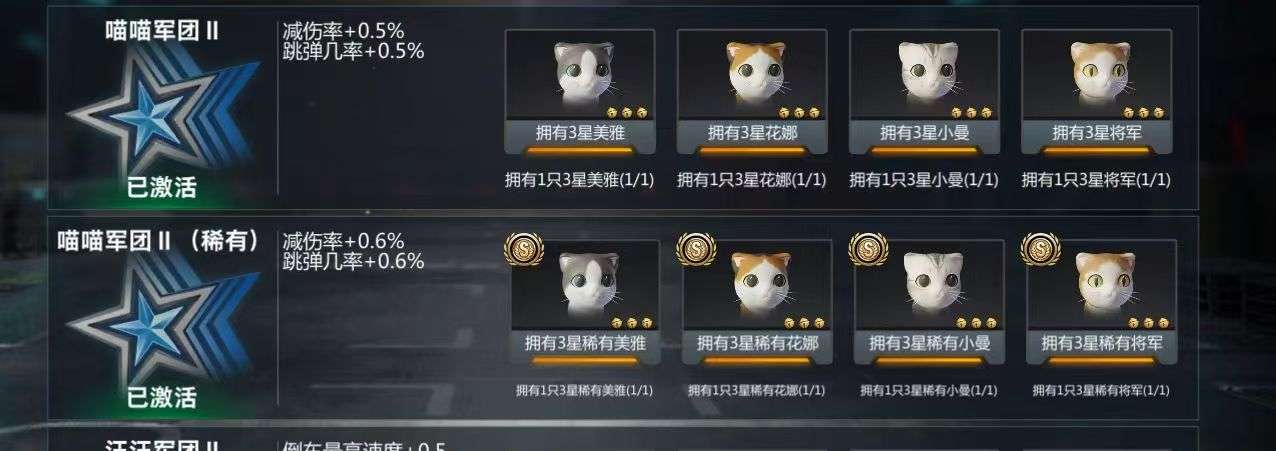
Task: Click gold S badge on rare 美雅 card
Action: [524, 249]
